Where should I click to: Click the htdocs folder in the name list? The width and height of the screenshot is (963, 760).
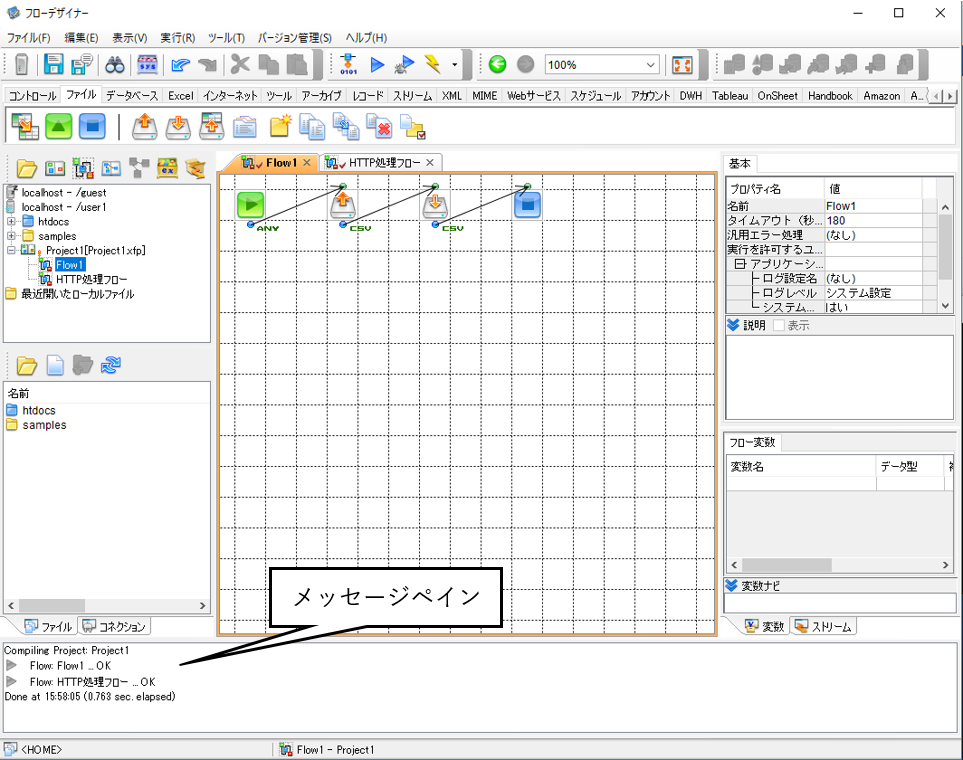tap(39, 410)
